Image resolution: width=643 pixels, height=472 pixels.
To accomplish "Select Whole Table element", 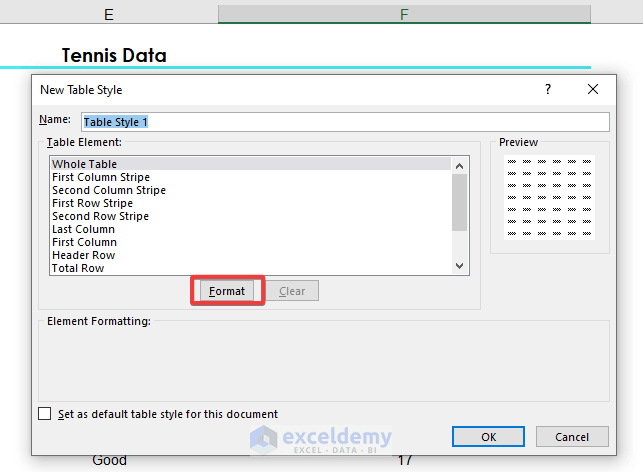I will click(251, 164).
